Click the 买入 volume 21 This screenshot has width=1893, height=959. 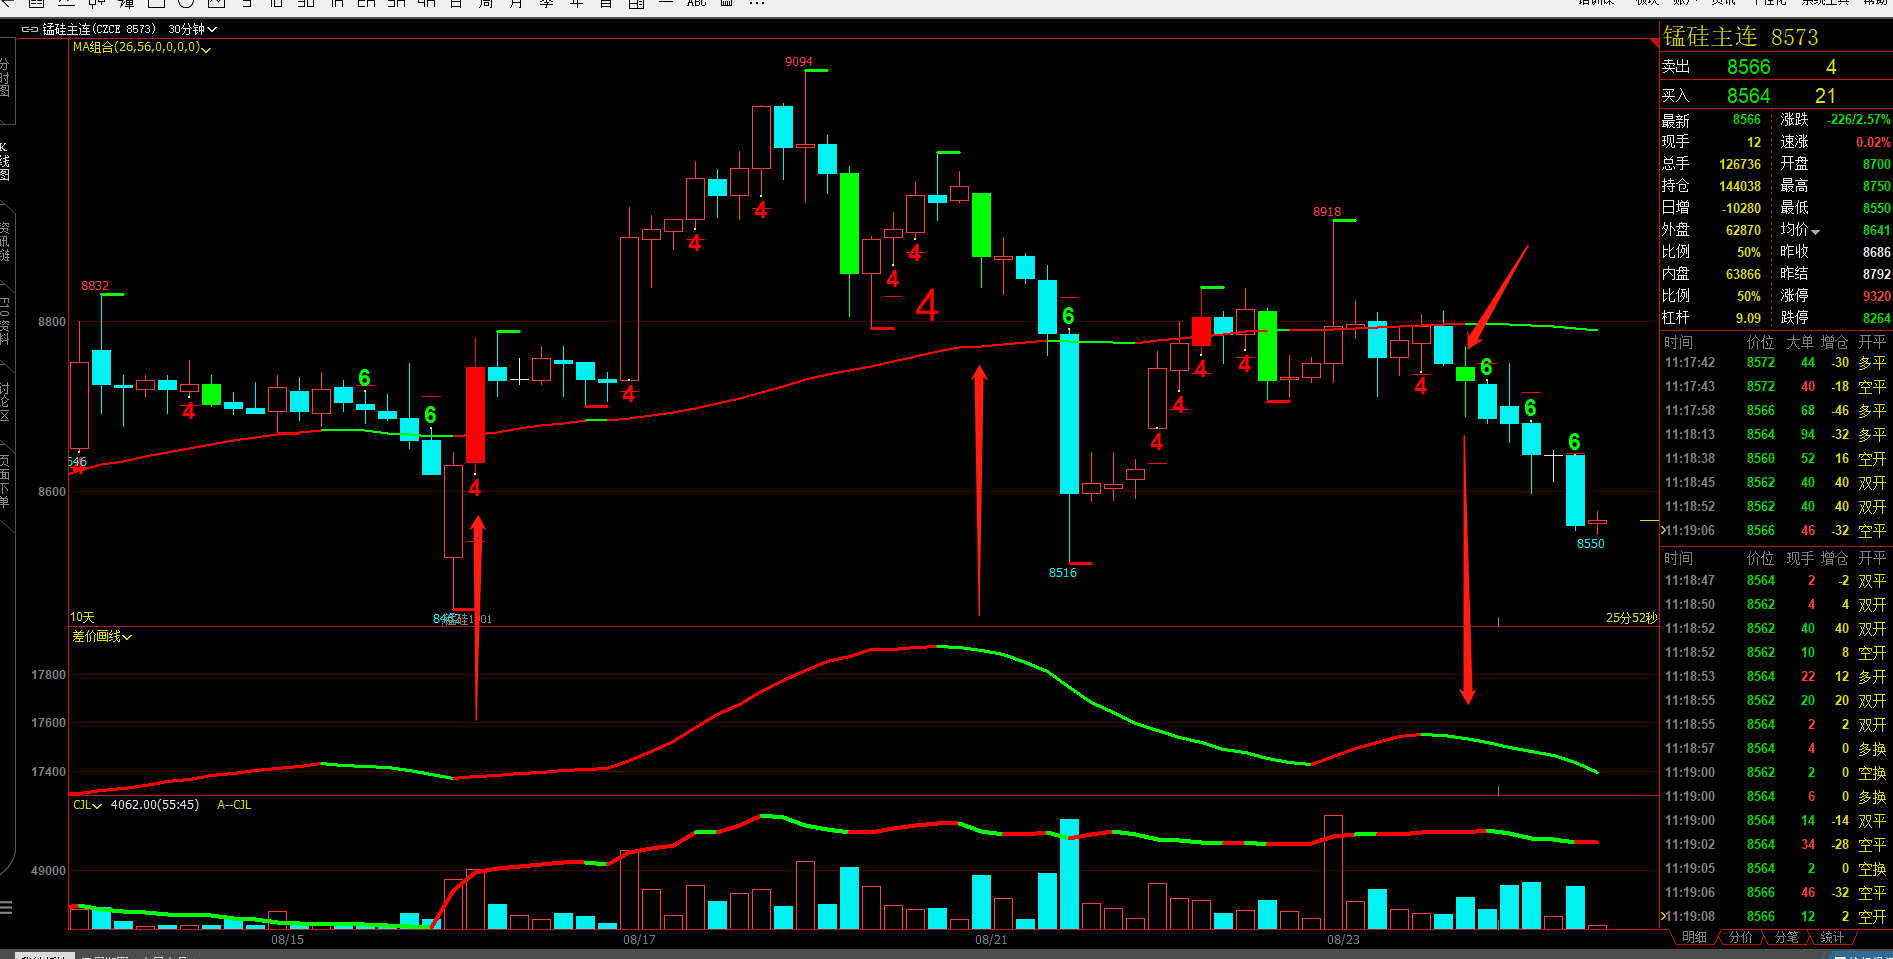pyautogui.click(x=1825, y=96)
